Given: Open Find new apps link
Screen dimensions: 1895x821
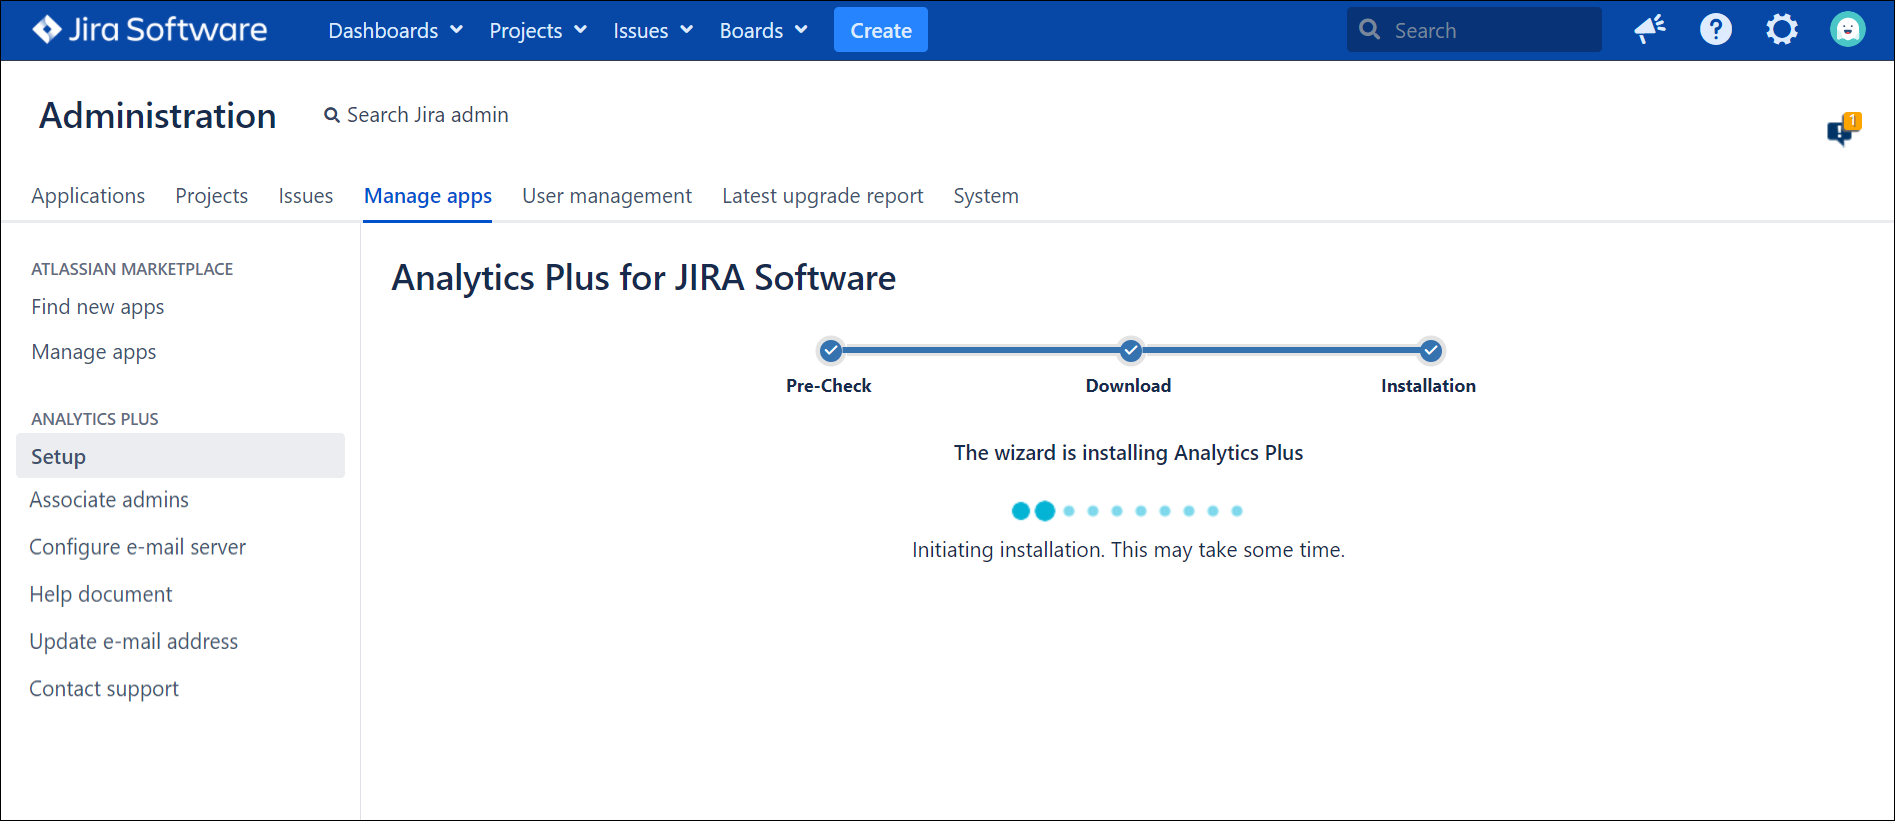Looking at the screenshot, I should pos(98,307).
